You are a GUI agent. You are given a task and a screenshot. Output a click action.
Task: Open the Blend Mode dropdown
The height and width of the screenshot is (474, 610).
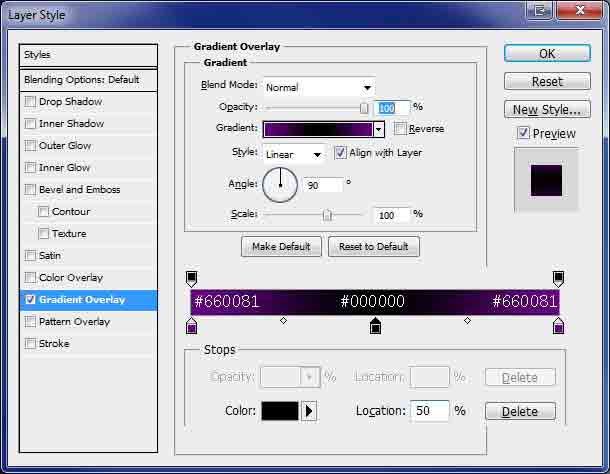(318, 87)
